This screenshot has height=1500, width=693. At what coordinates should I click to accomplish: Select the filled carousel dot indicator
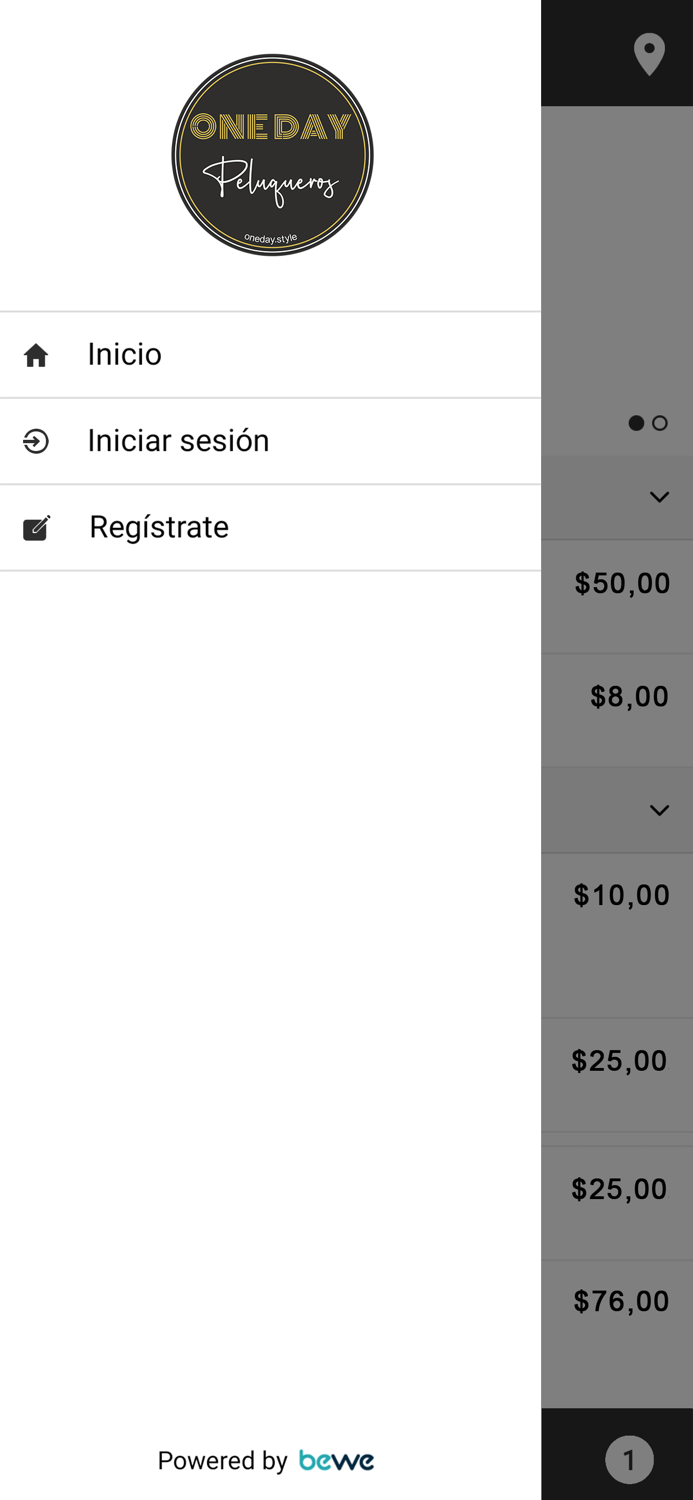coord(636,423)
